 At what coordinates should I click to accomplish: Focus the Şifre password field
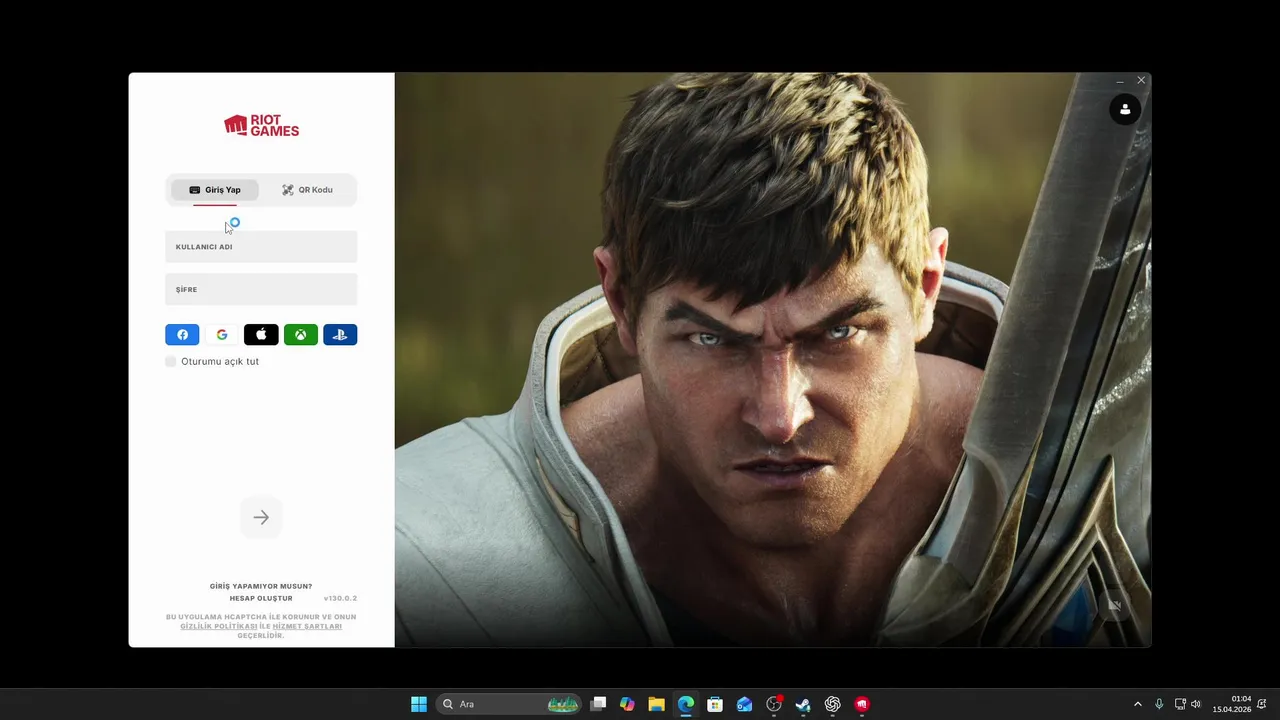tap(261, 289)
